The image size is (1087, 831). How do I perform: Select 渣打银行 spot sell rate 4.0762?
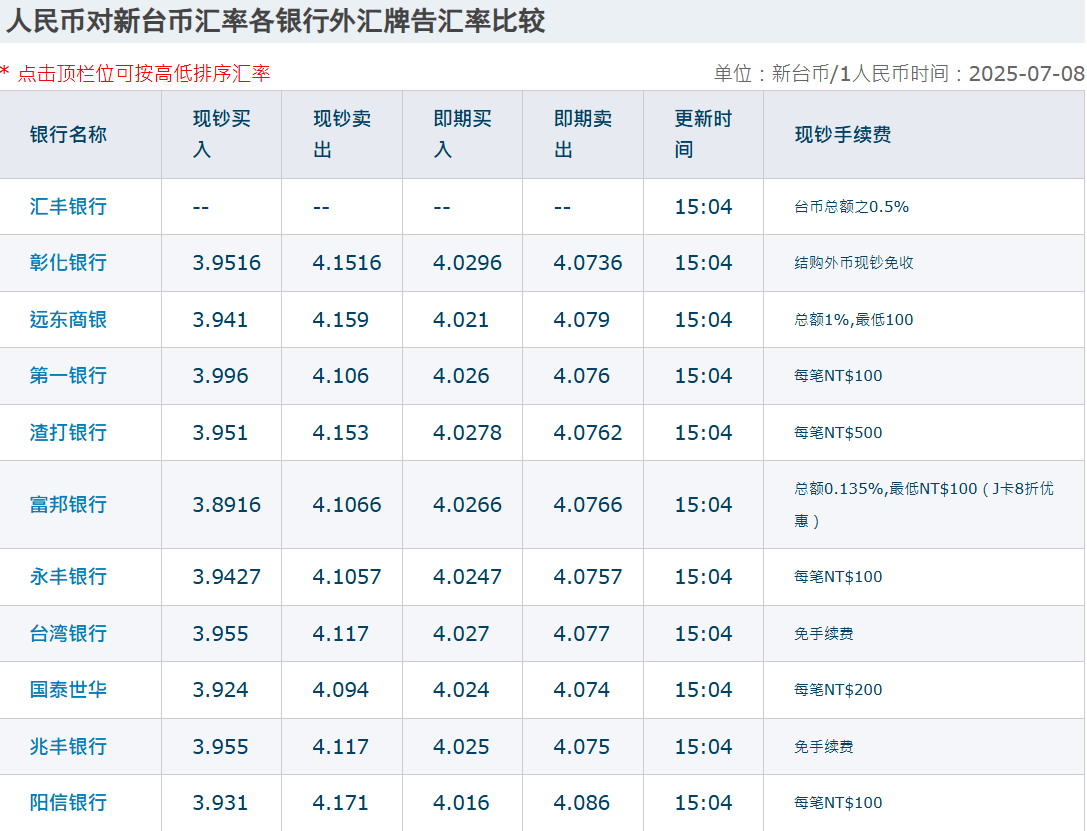tap(588, 432)
